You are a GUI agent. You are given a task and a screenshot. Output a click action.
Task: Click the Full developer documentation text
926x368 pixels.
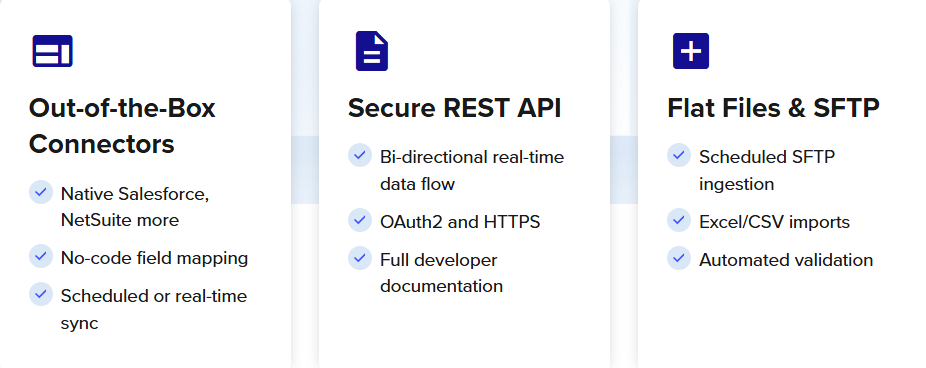[x=442, y=273]
